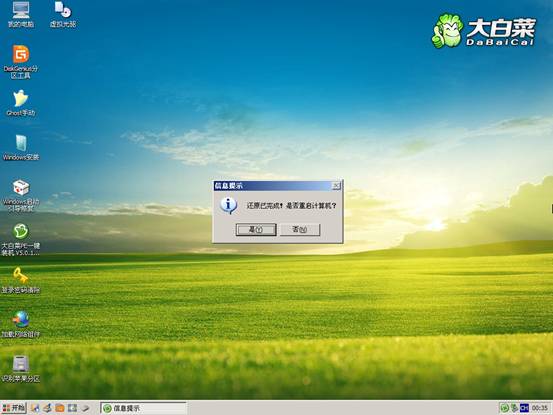Open the My Computer desktop icon
This screenshot has height=415, width=553.
21,14
